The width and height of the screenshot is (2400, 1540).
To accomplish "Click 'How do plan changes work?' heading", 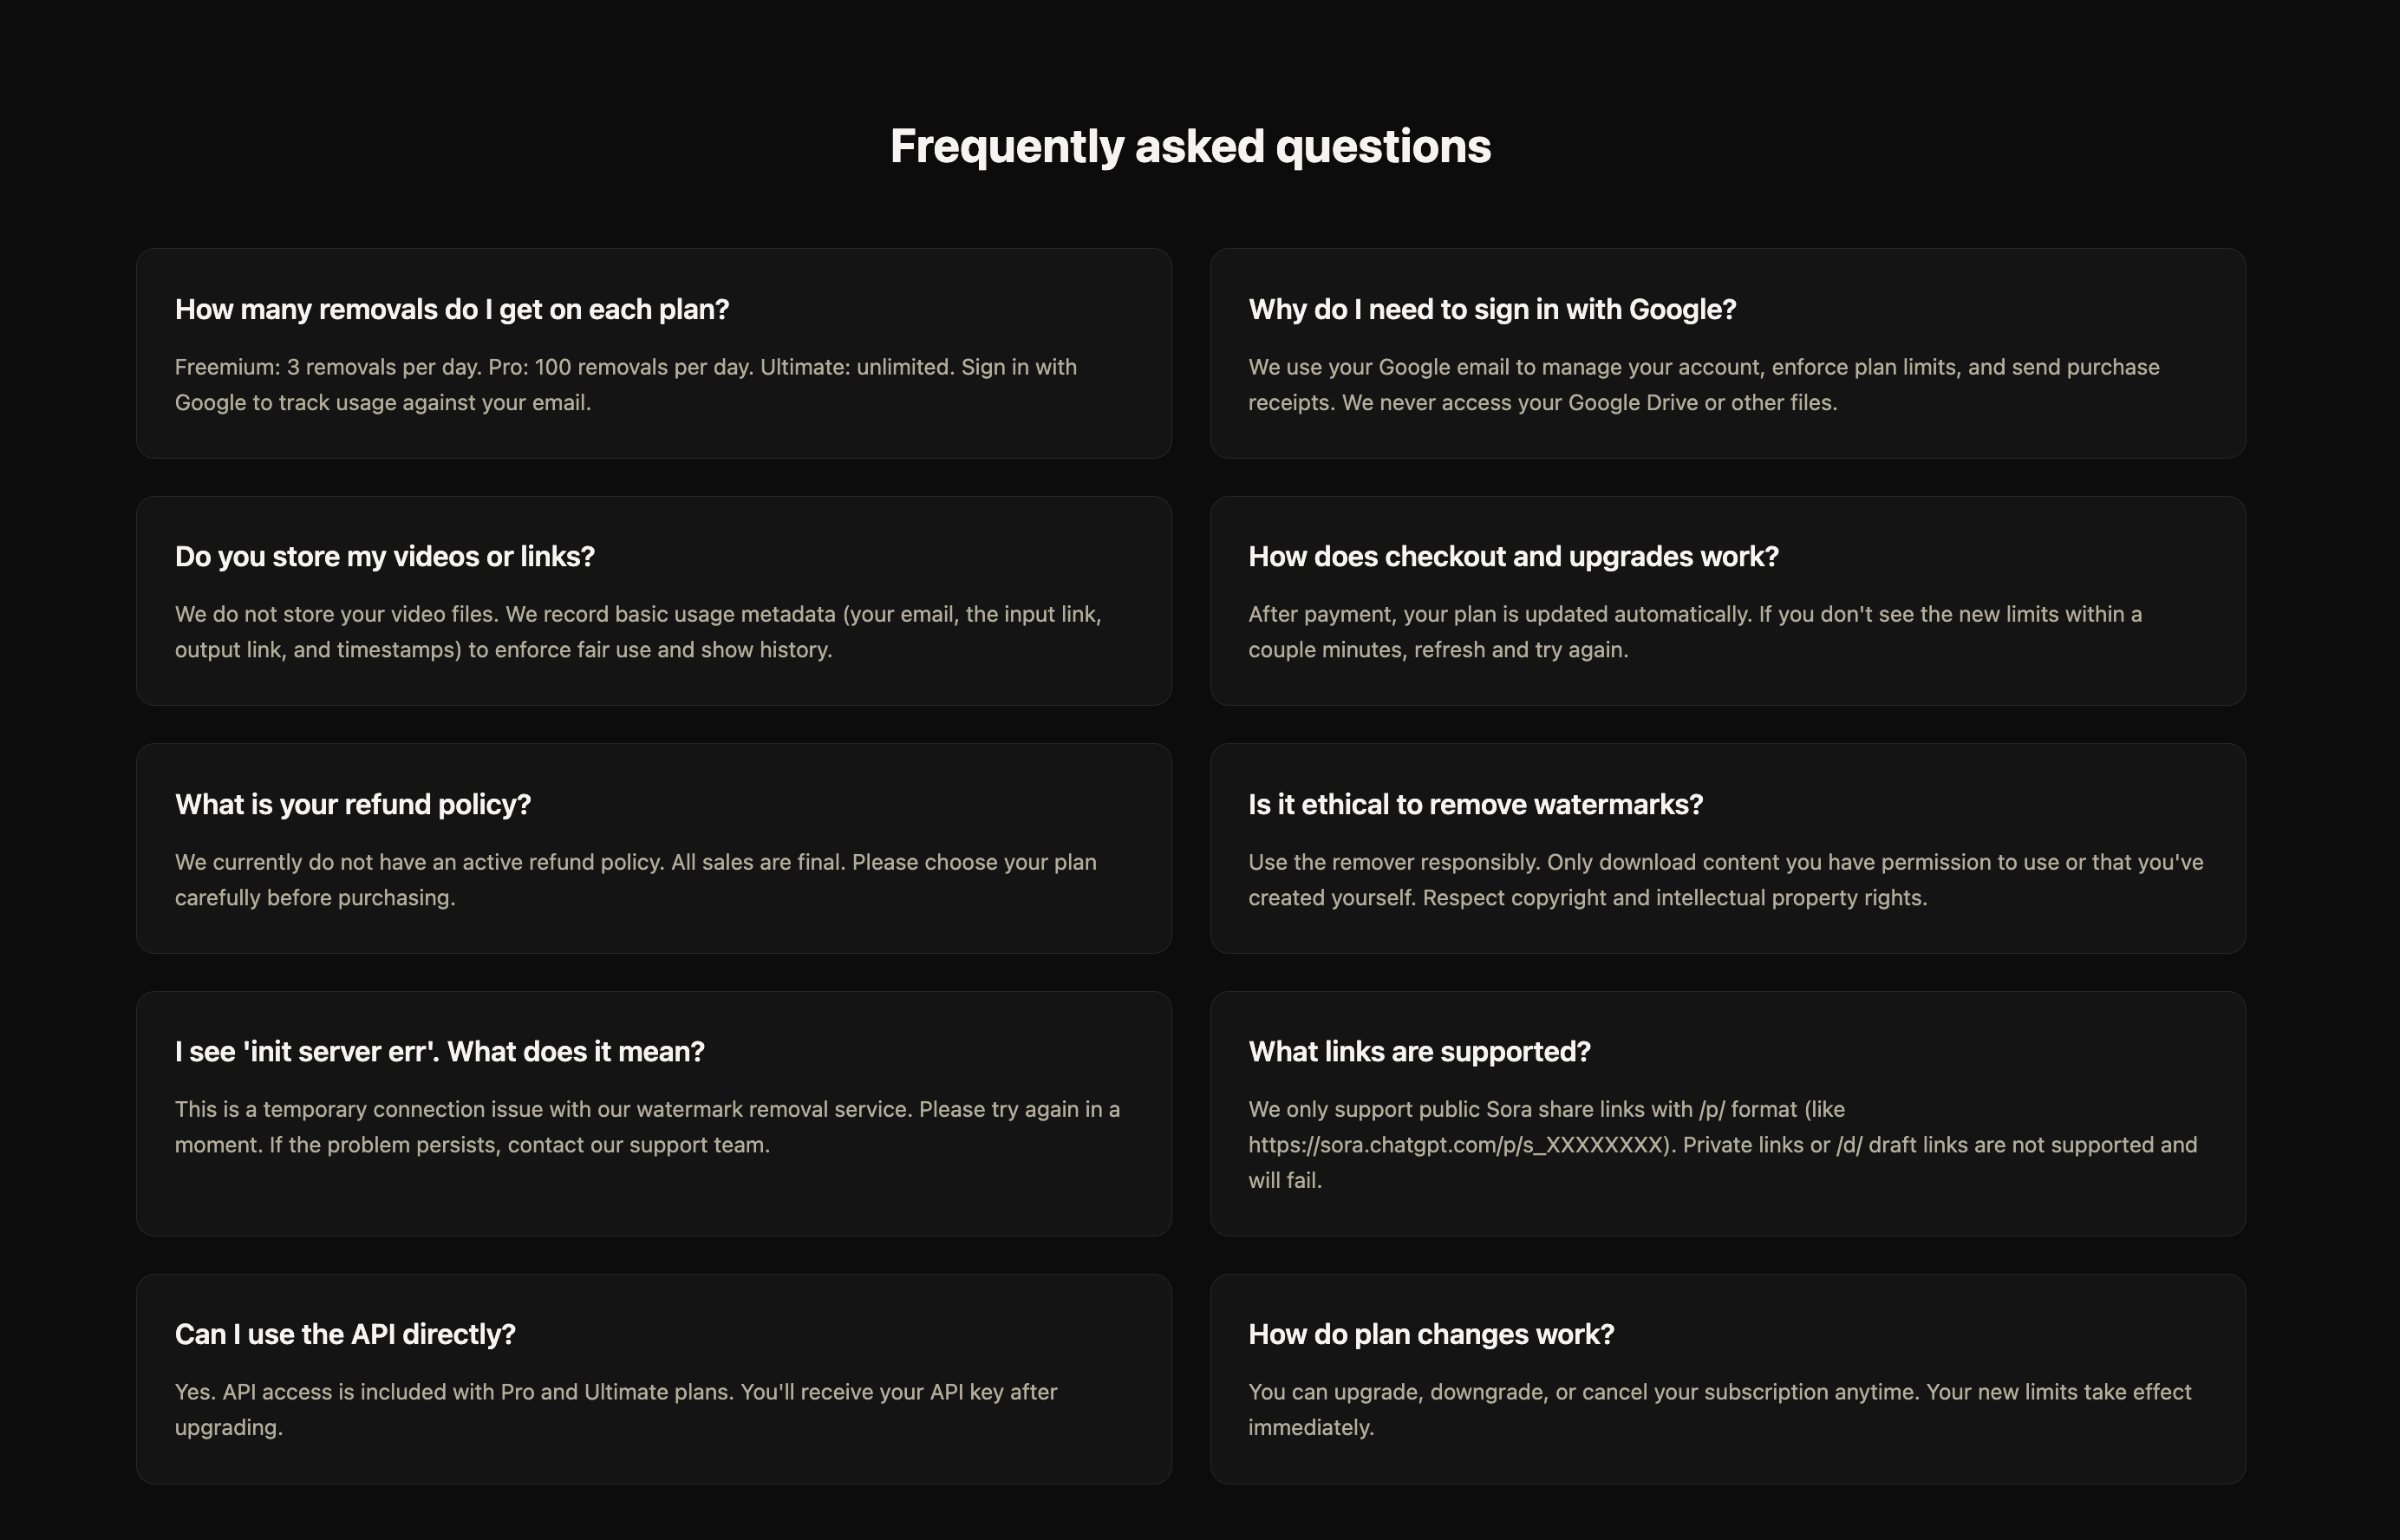I will pyautogui.click(x=1431, y=1335).
